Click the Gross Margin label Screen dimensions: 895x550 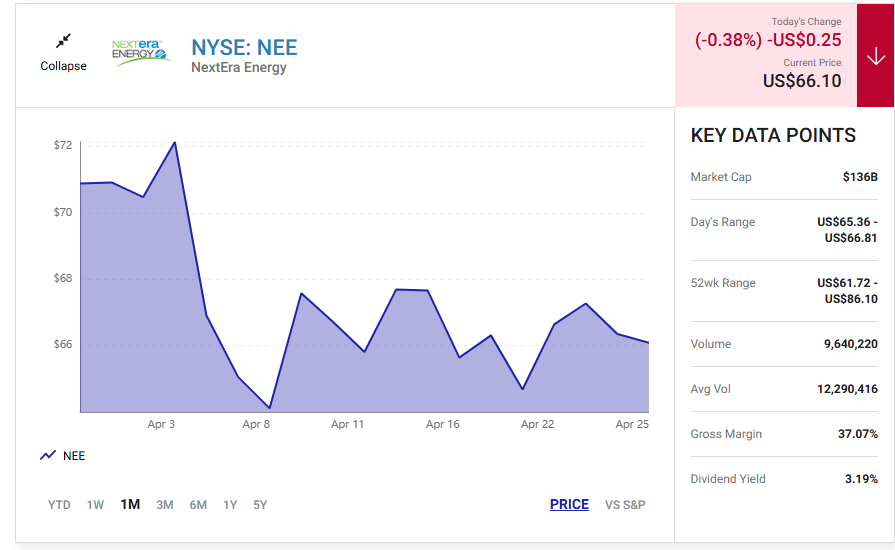pyautogui.click(x=726, y=434)
